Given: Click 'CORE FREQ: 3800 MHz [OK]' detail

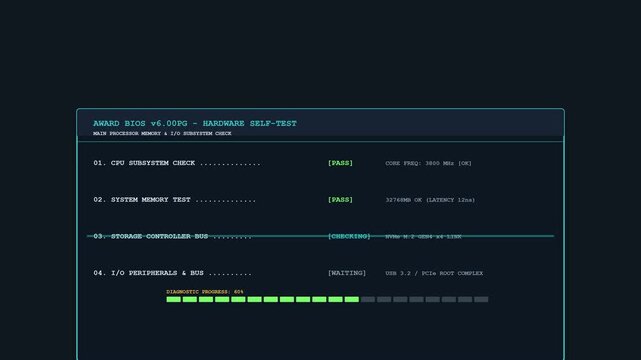Looking at the screenshot, I should pos(428,163).
